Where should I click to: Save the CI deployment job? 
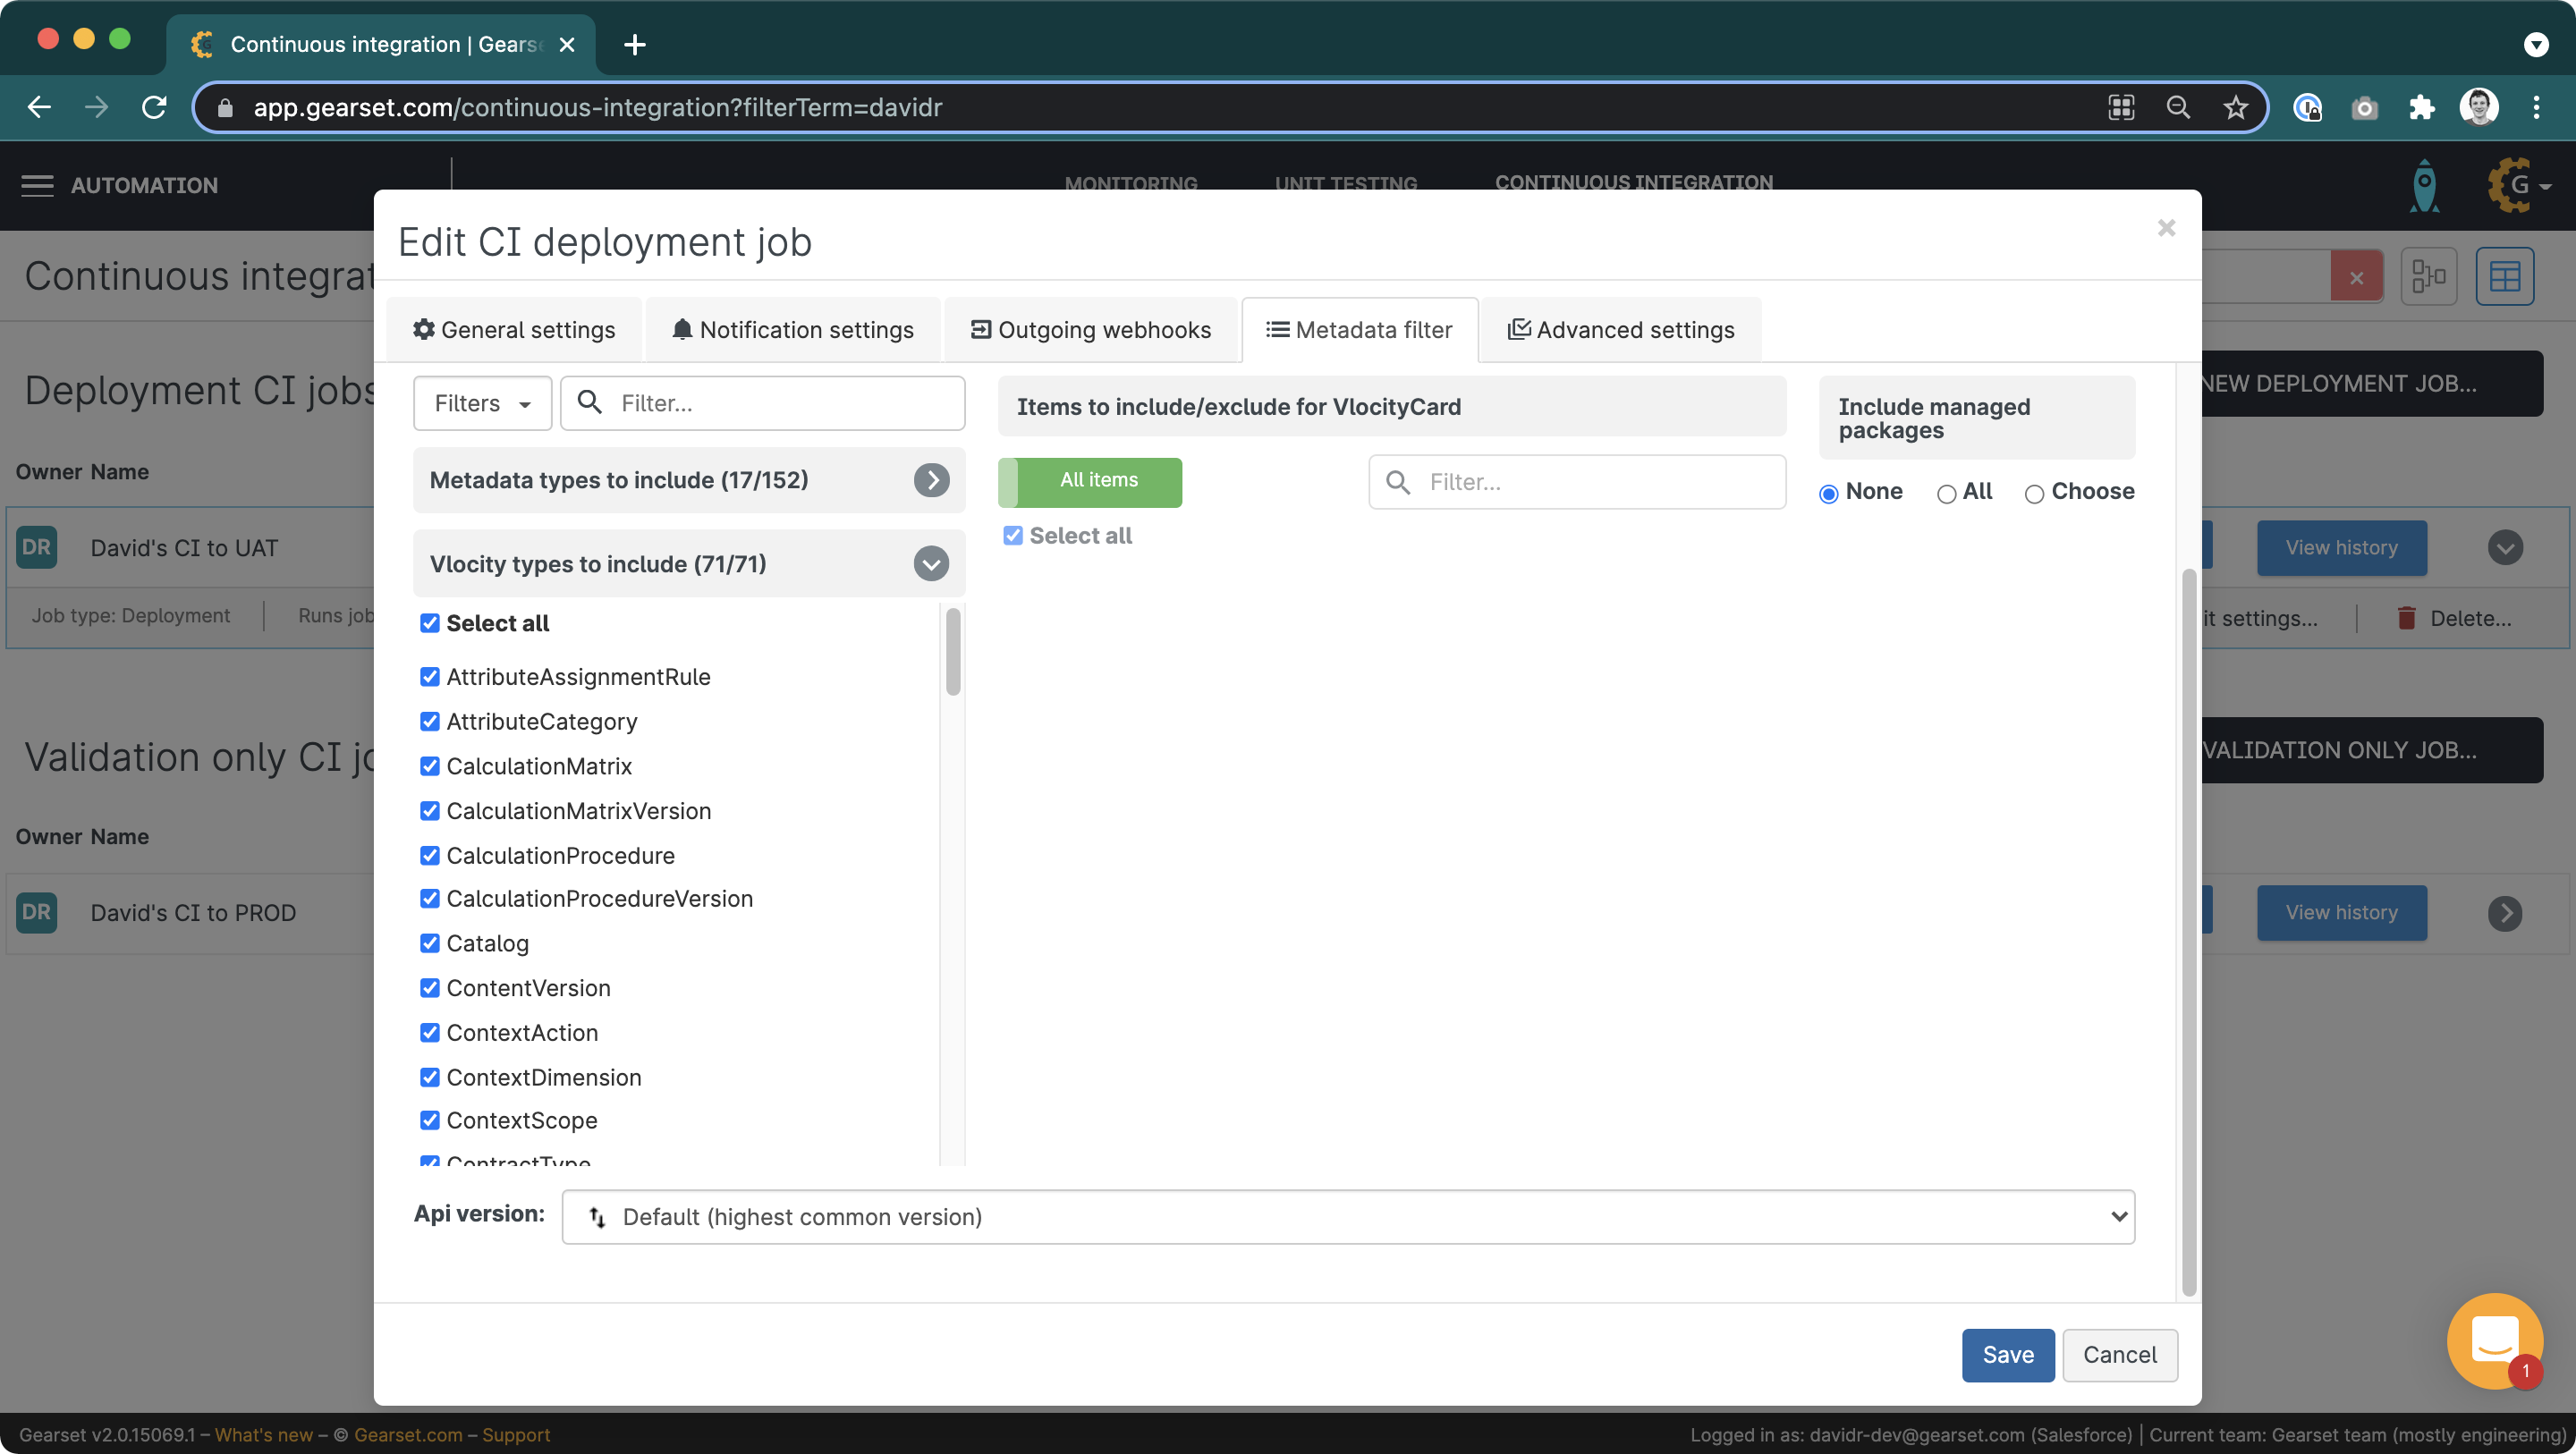click(2008, 1355)
